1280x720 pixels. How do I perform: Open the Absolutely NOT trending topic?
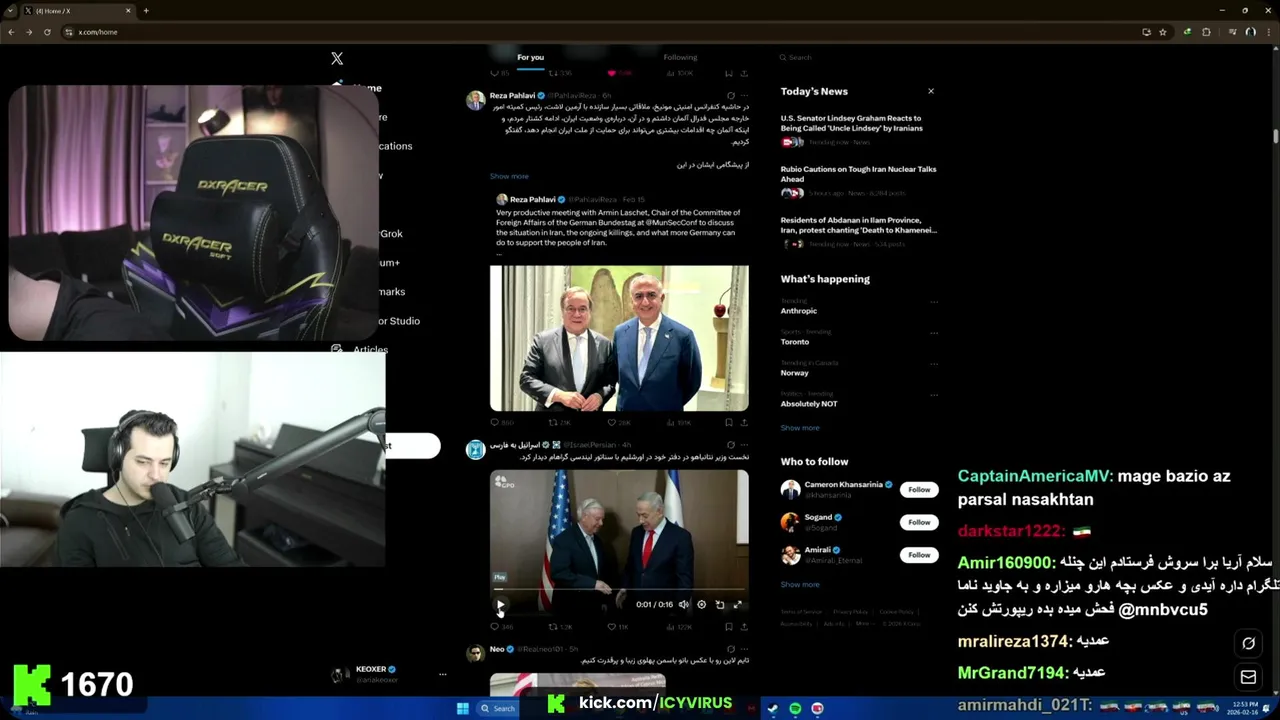point(809,404)
